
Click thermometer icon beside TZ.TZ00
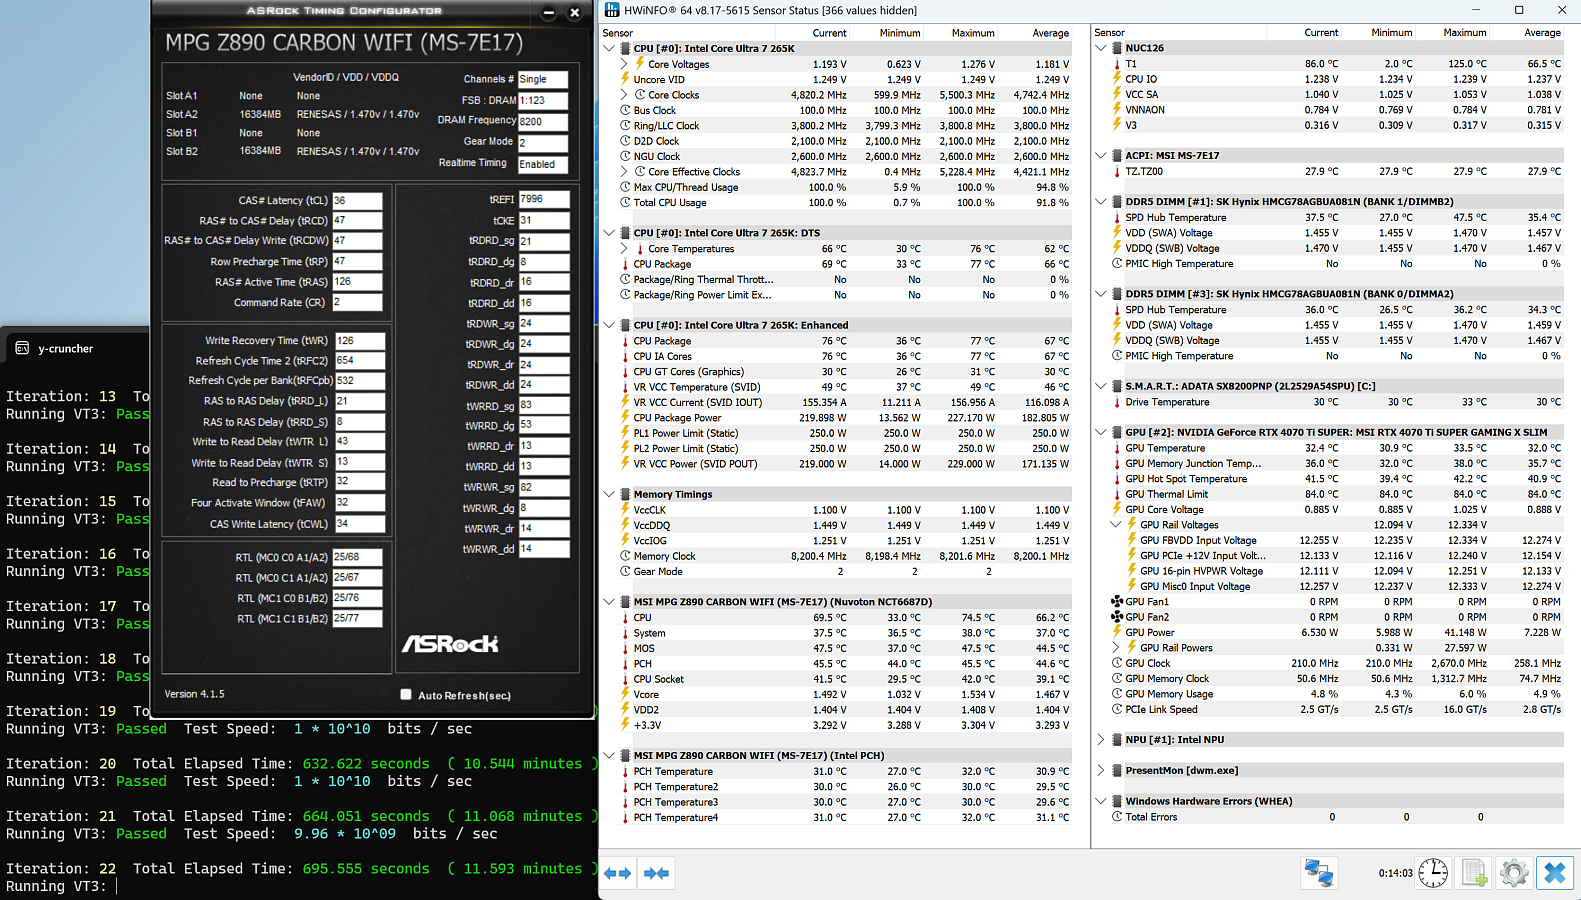[x=1117, y=171]
